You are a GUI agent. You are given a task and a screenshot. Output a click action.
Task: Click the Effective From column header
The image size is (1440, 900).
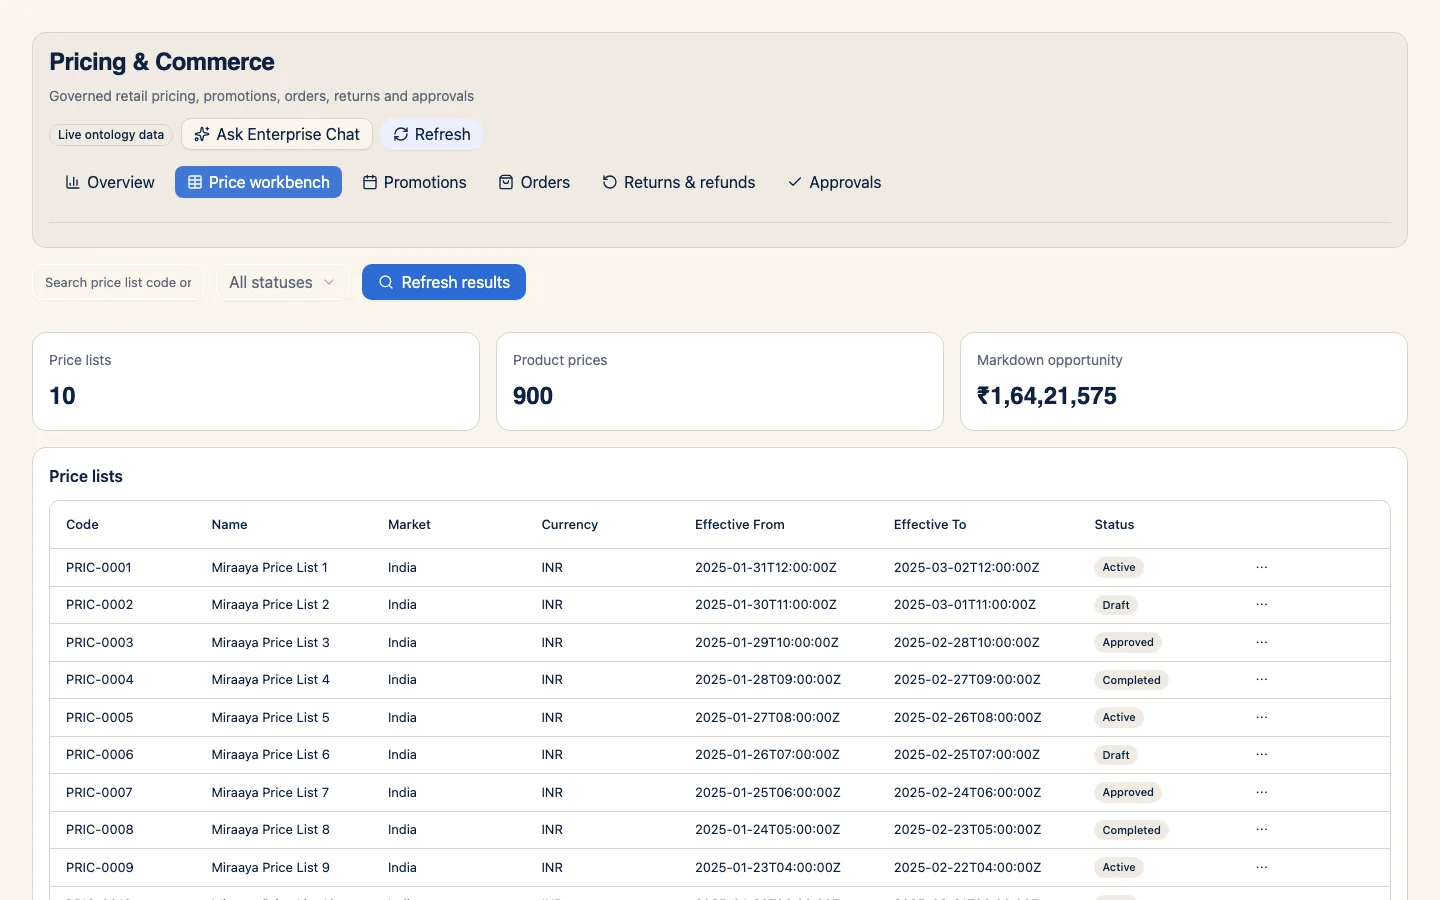(740, 524)
